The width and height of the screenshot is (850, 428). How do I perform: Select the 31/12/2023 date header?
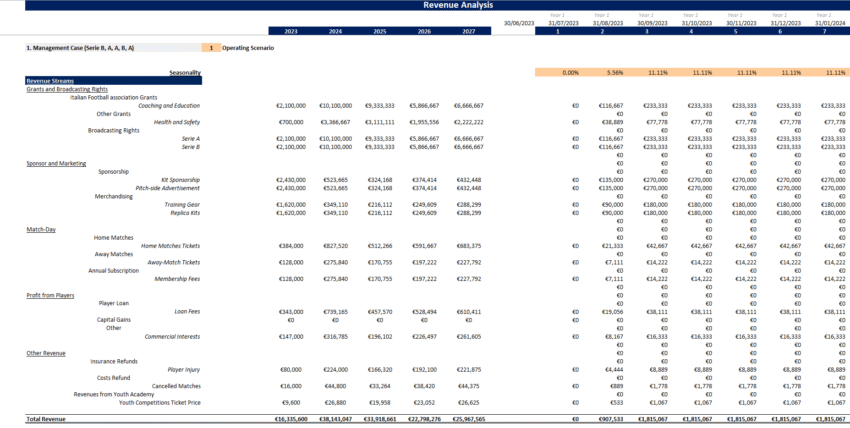point(785,23)
